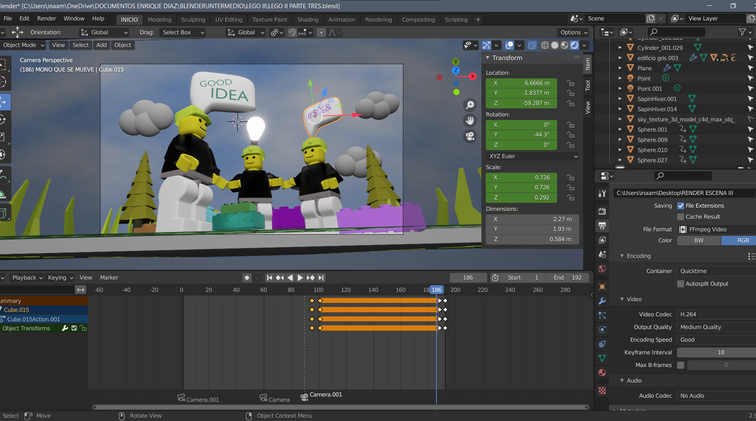
Task: Open the Render menu
Action: (46, 18)
